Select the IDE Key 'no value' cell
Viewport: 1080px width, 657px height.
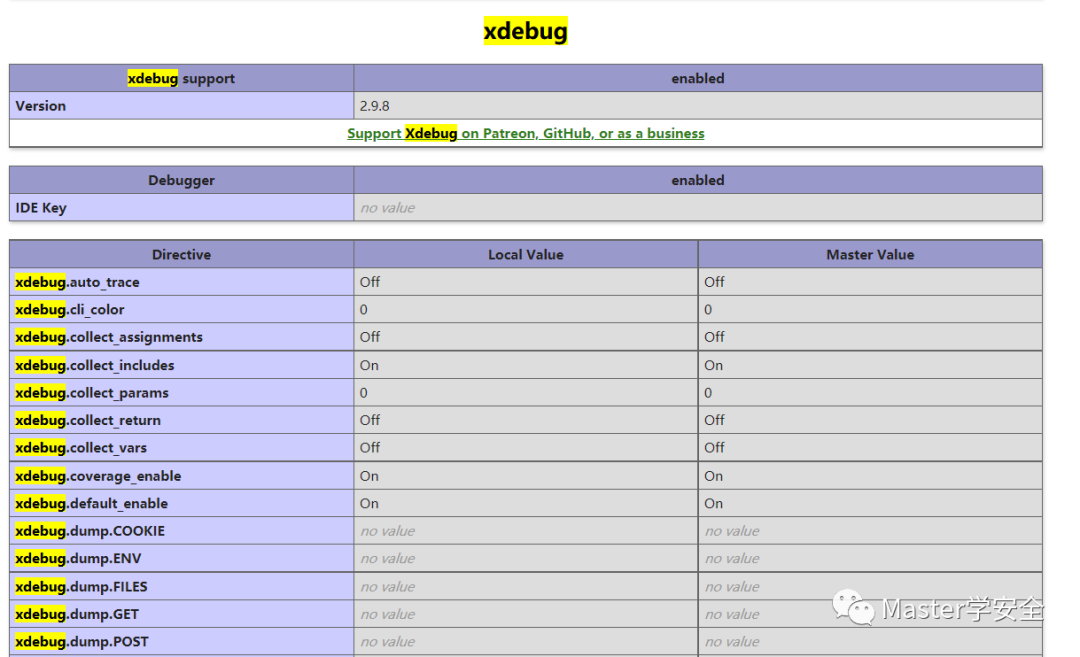698,208
